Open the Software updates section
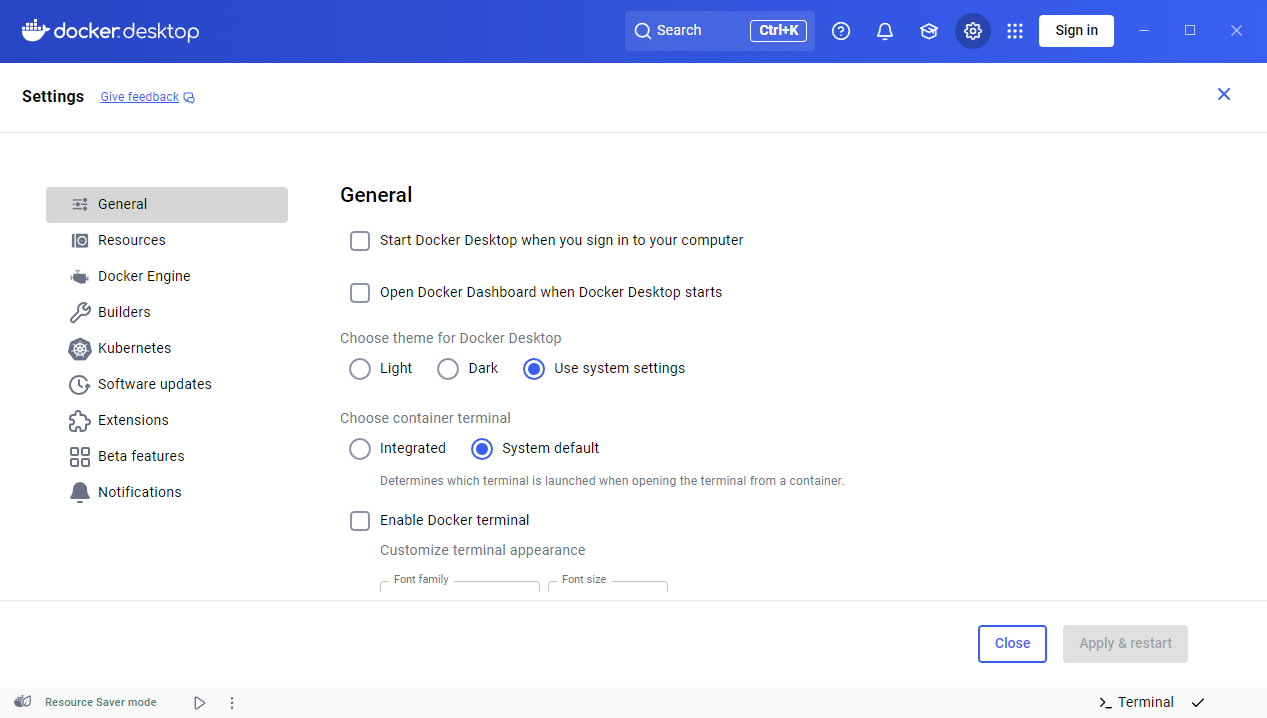The width and height of the screenshot is (1267, 718). [153, 384]
